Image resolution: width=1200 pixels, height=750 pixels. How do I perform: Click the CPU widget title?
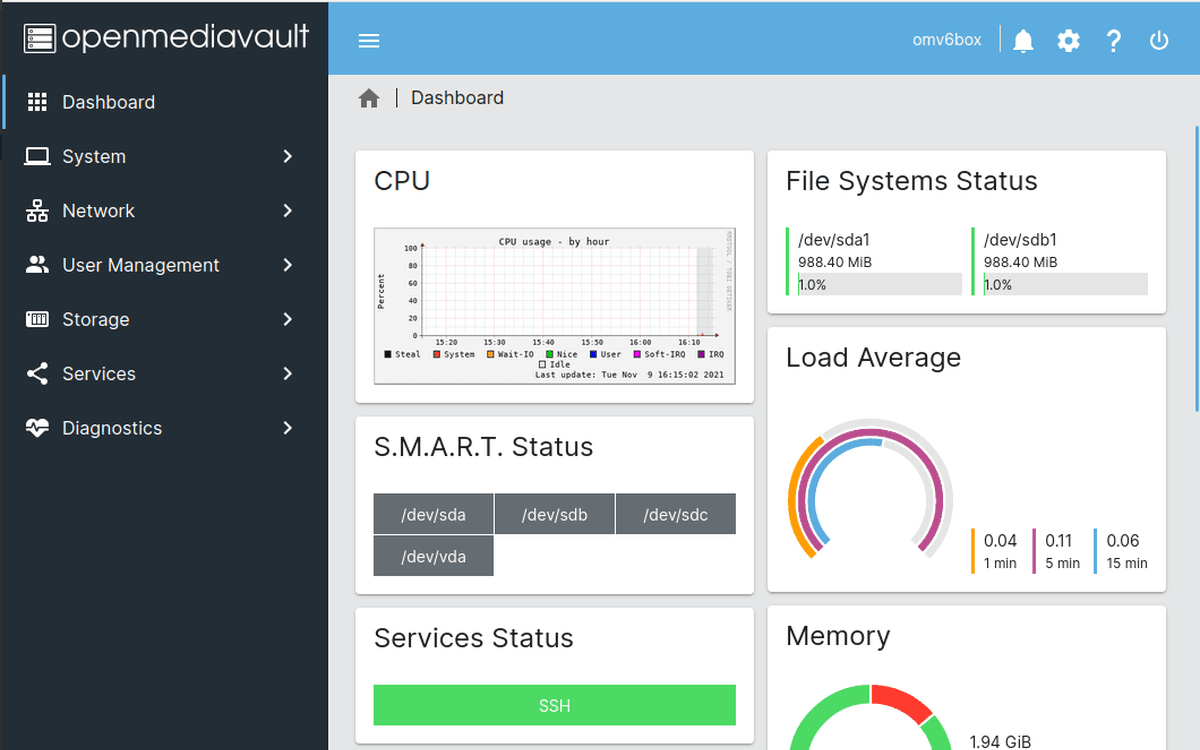[x=402, y=181]
